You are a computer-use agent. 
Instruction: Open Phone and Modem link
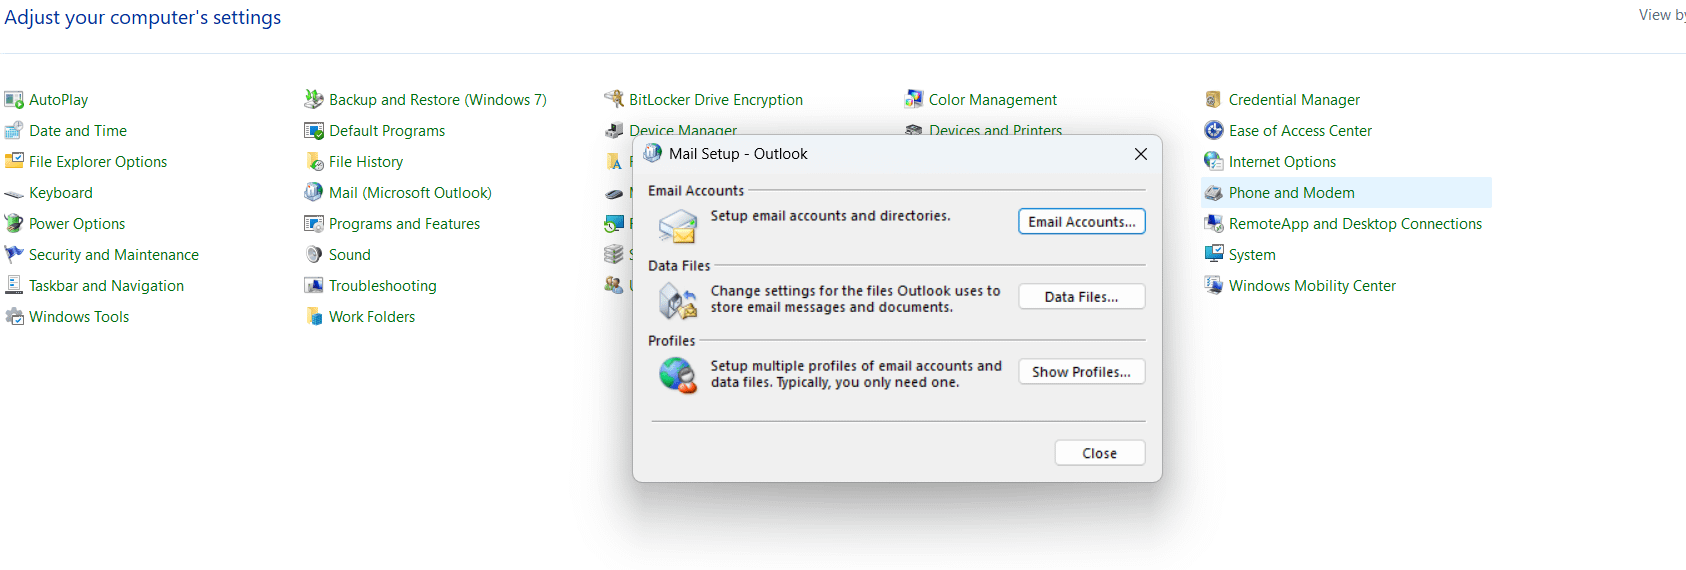click(1292, 193)
